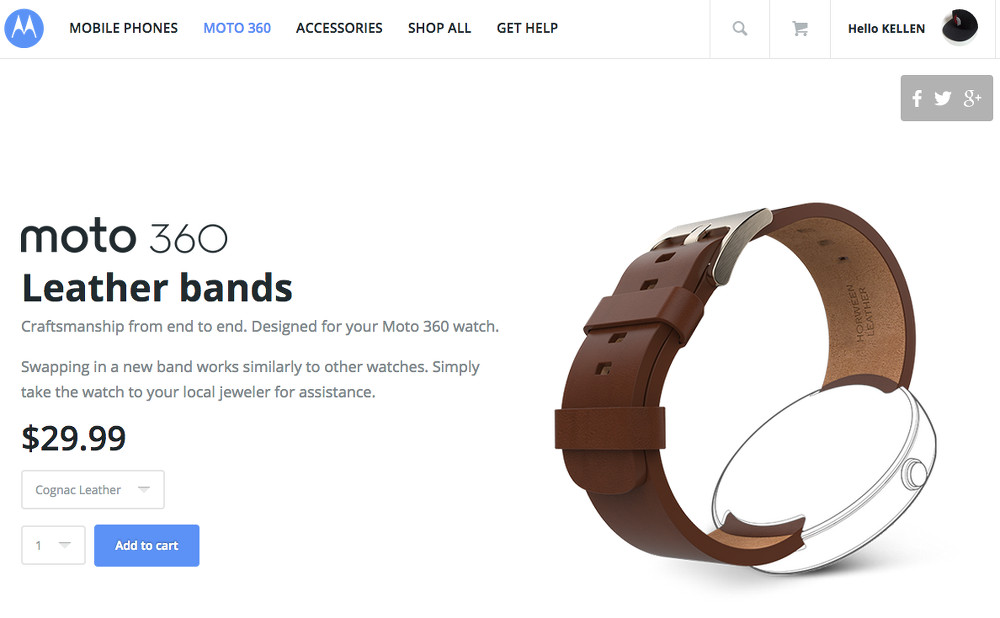Open the Get Help menu
This screenshot has height=618, width=1000.
coord(527,28)
